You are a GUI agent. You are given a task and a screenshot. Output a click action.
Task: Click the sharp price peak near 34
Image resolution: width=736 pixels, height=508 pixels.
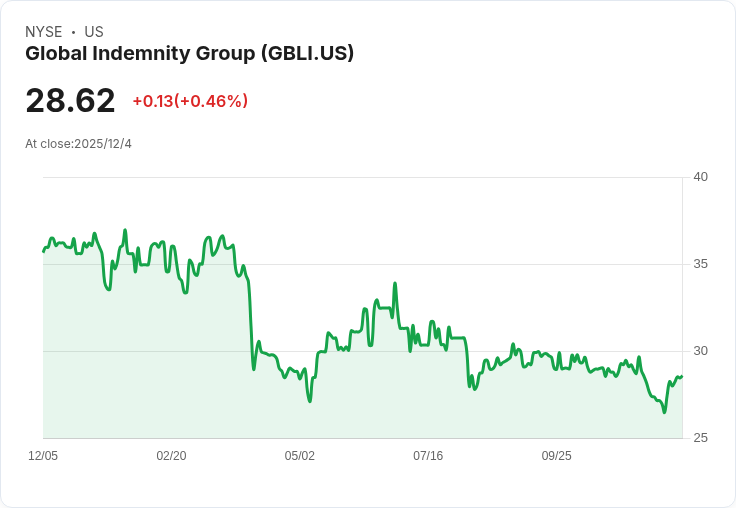[395, 283]
